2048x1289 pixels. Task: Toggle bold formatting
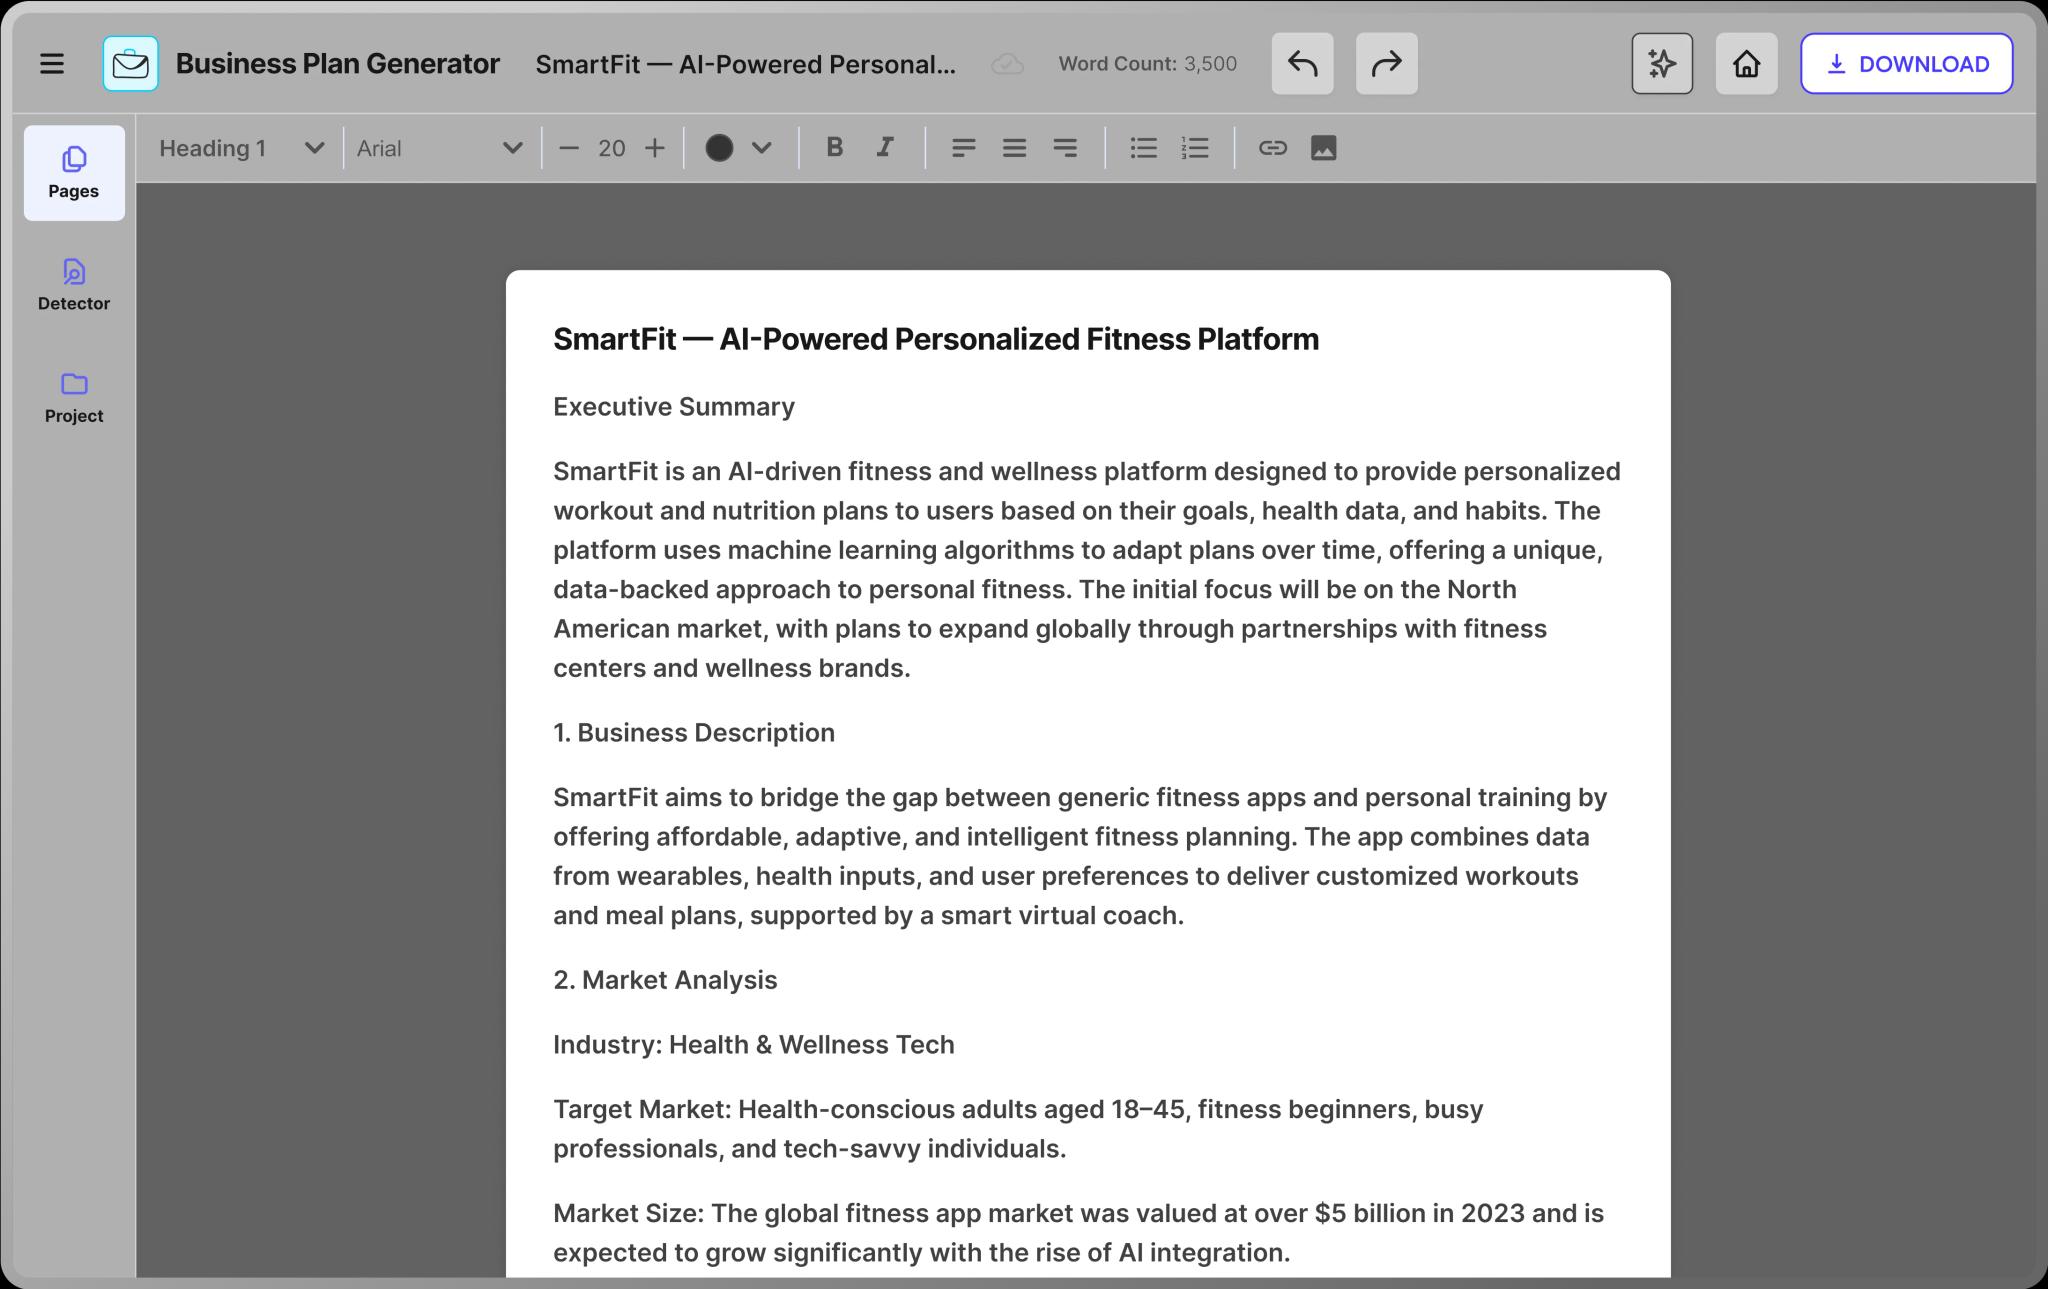click(x=834, y=148)
